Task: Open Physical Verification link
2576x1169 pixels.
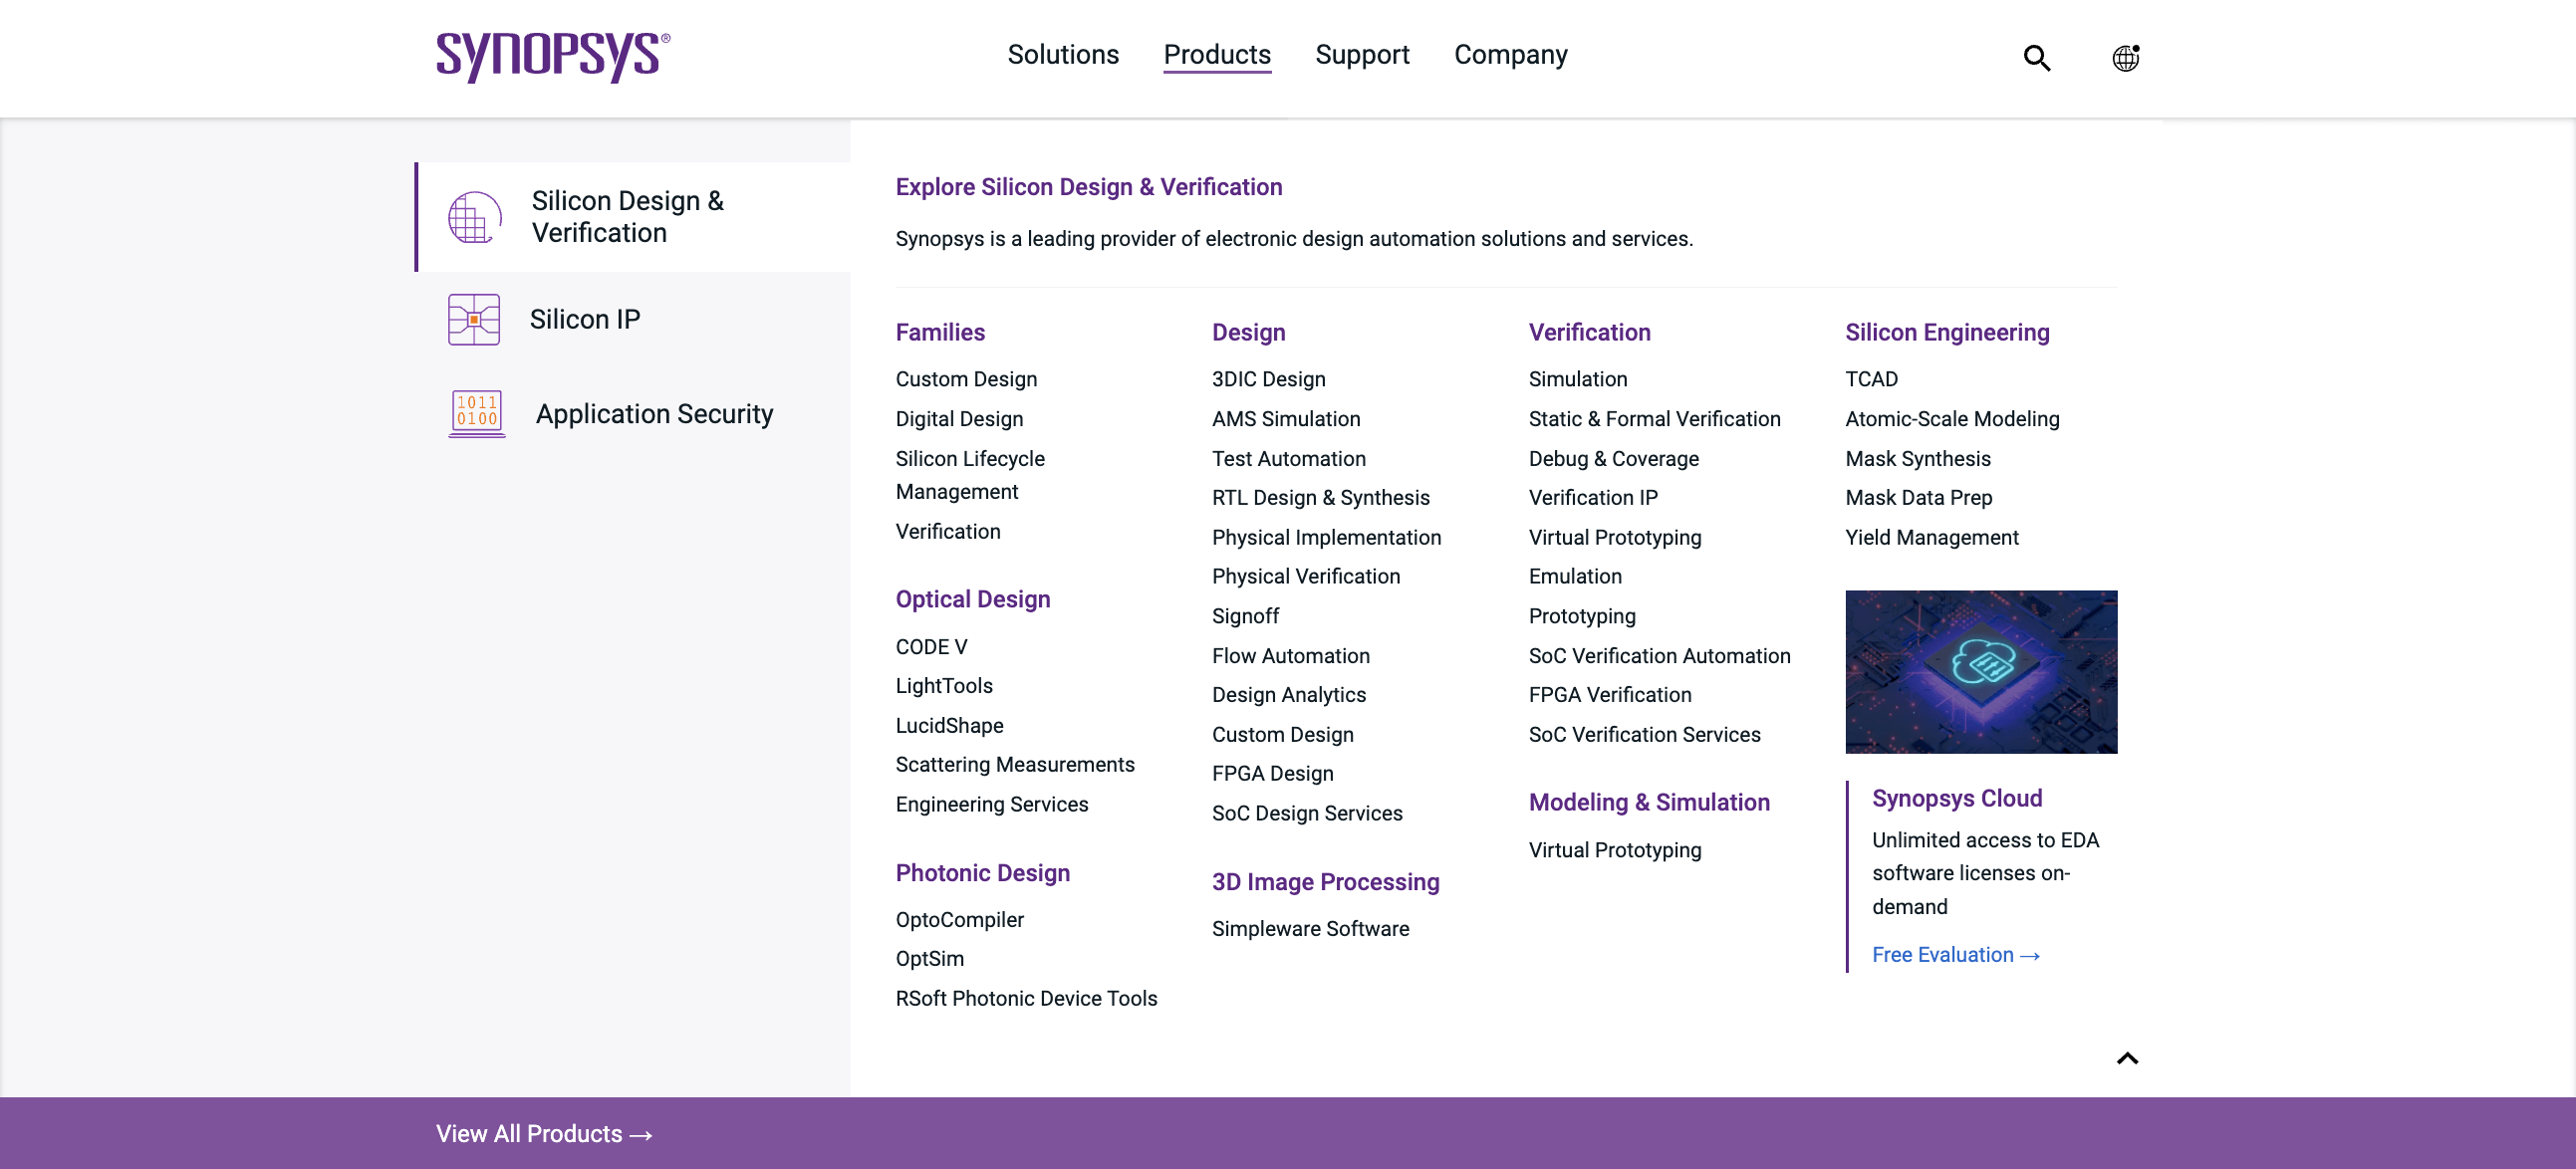Action: coord(1305,576)
